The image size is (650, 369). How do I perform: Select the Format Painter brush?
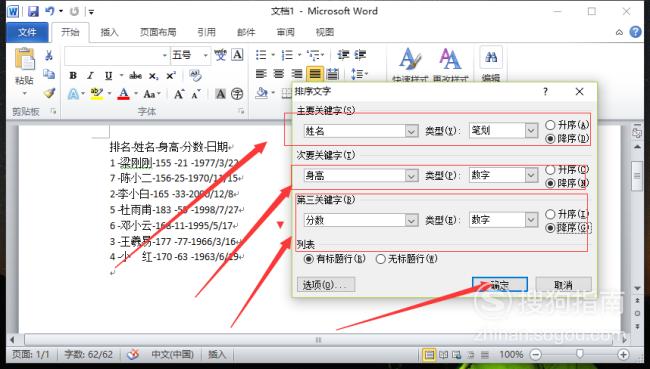tap(49, 93)
